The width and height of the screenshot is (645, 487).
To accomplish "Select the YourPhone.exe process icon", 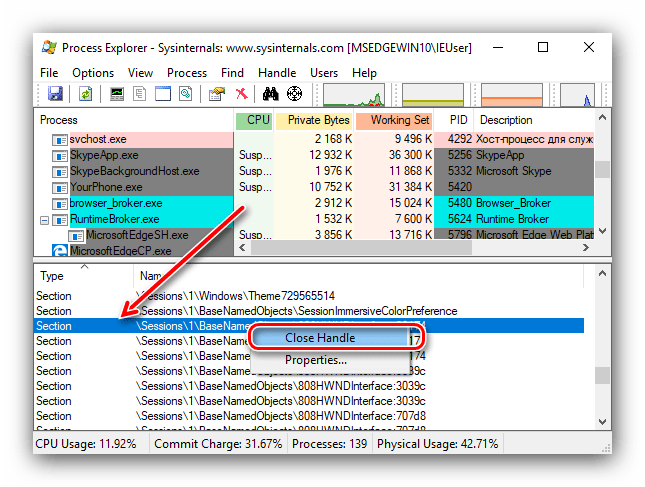I will point(60,188).
